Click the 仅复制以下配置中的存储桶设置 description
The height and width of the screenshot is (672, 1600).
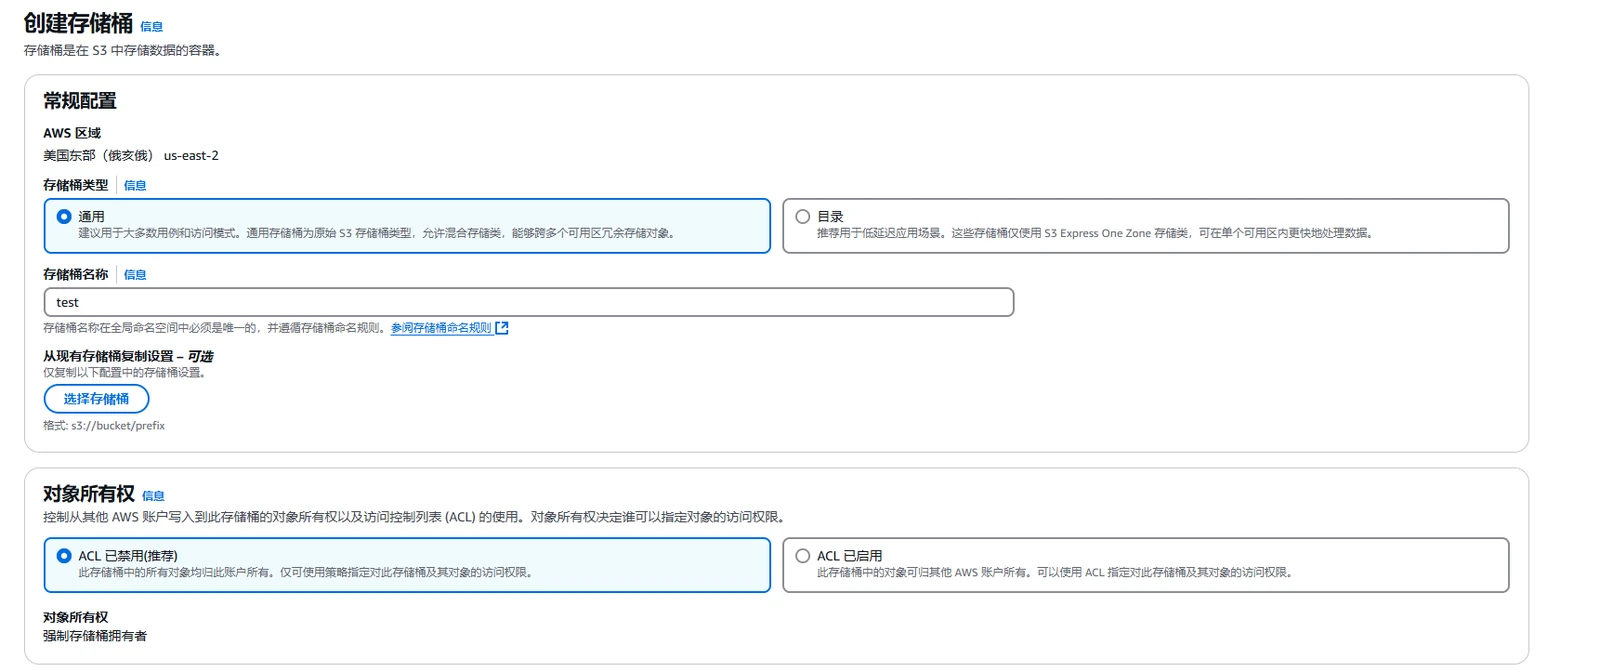(x=124, y=372)
